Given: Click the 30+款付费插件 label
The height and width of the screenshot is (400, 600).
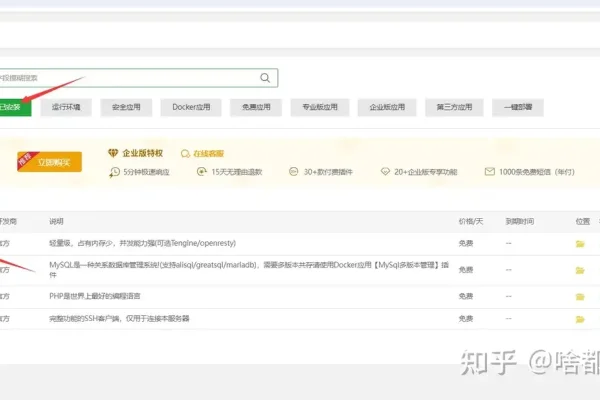Looking at the screenshot, I should click(x=328, y=172).
